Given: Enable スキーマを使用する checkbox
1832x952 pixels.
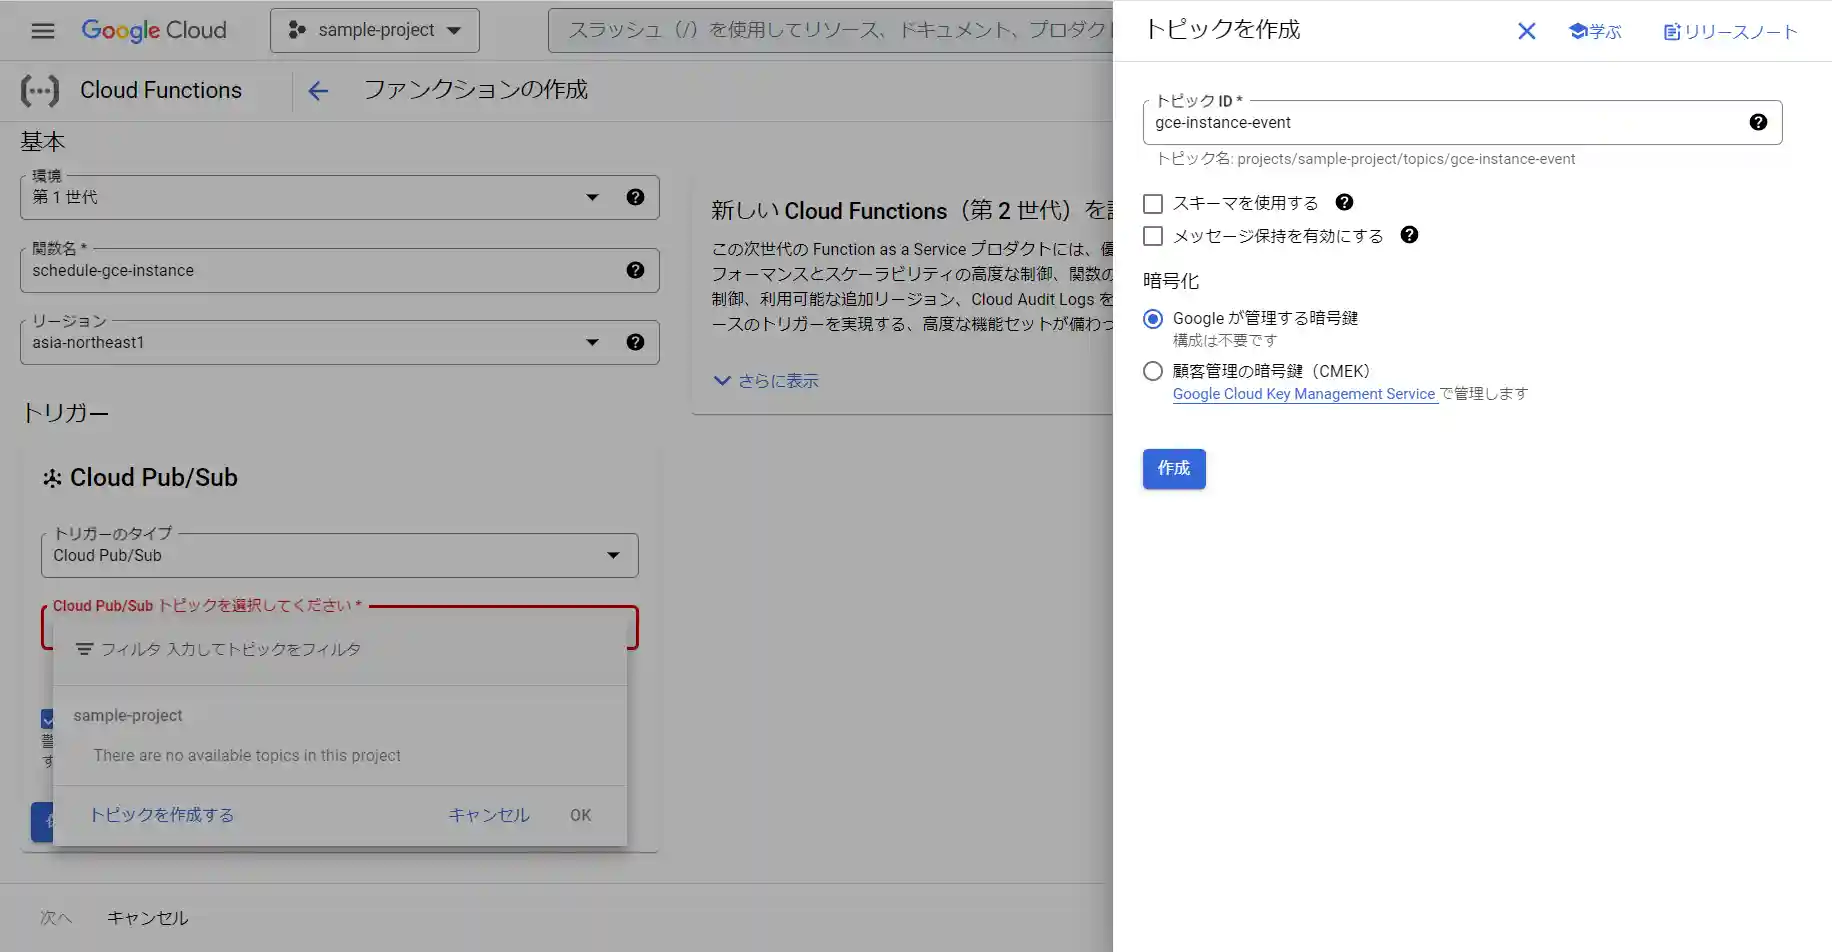Looking at the screenshot, I should [1153, 204].
